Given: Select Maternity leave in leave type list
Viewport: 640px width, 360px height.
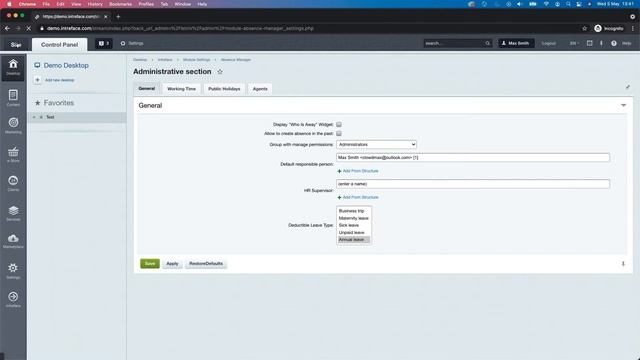Looking at the screenshot, I should (353, 218).
